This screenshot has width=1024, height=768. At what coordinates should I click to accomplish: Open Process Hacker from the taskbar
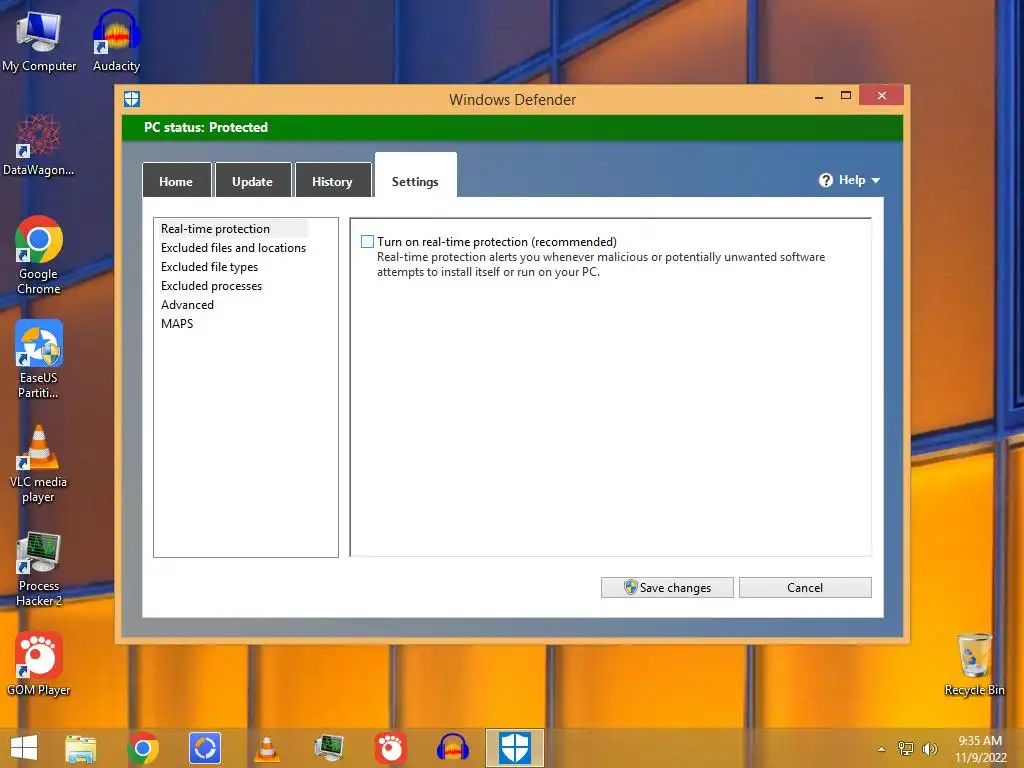click(x=328, y=748)
